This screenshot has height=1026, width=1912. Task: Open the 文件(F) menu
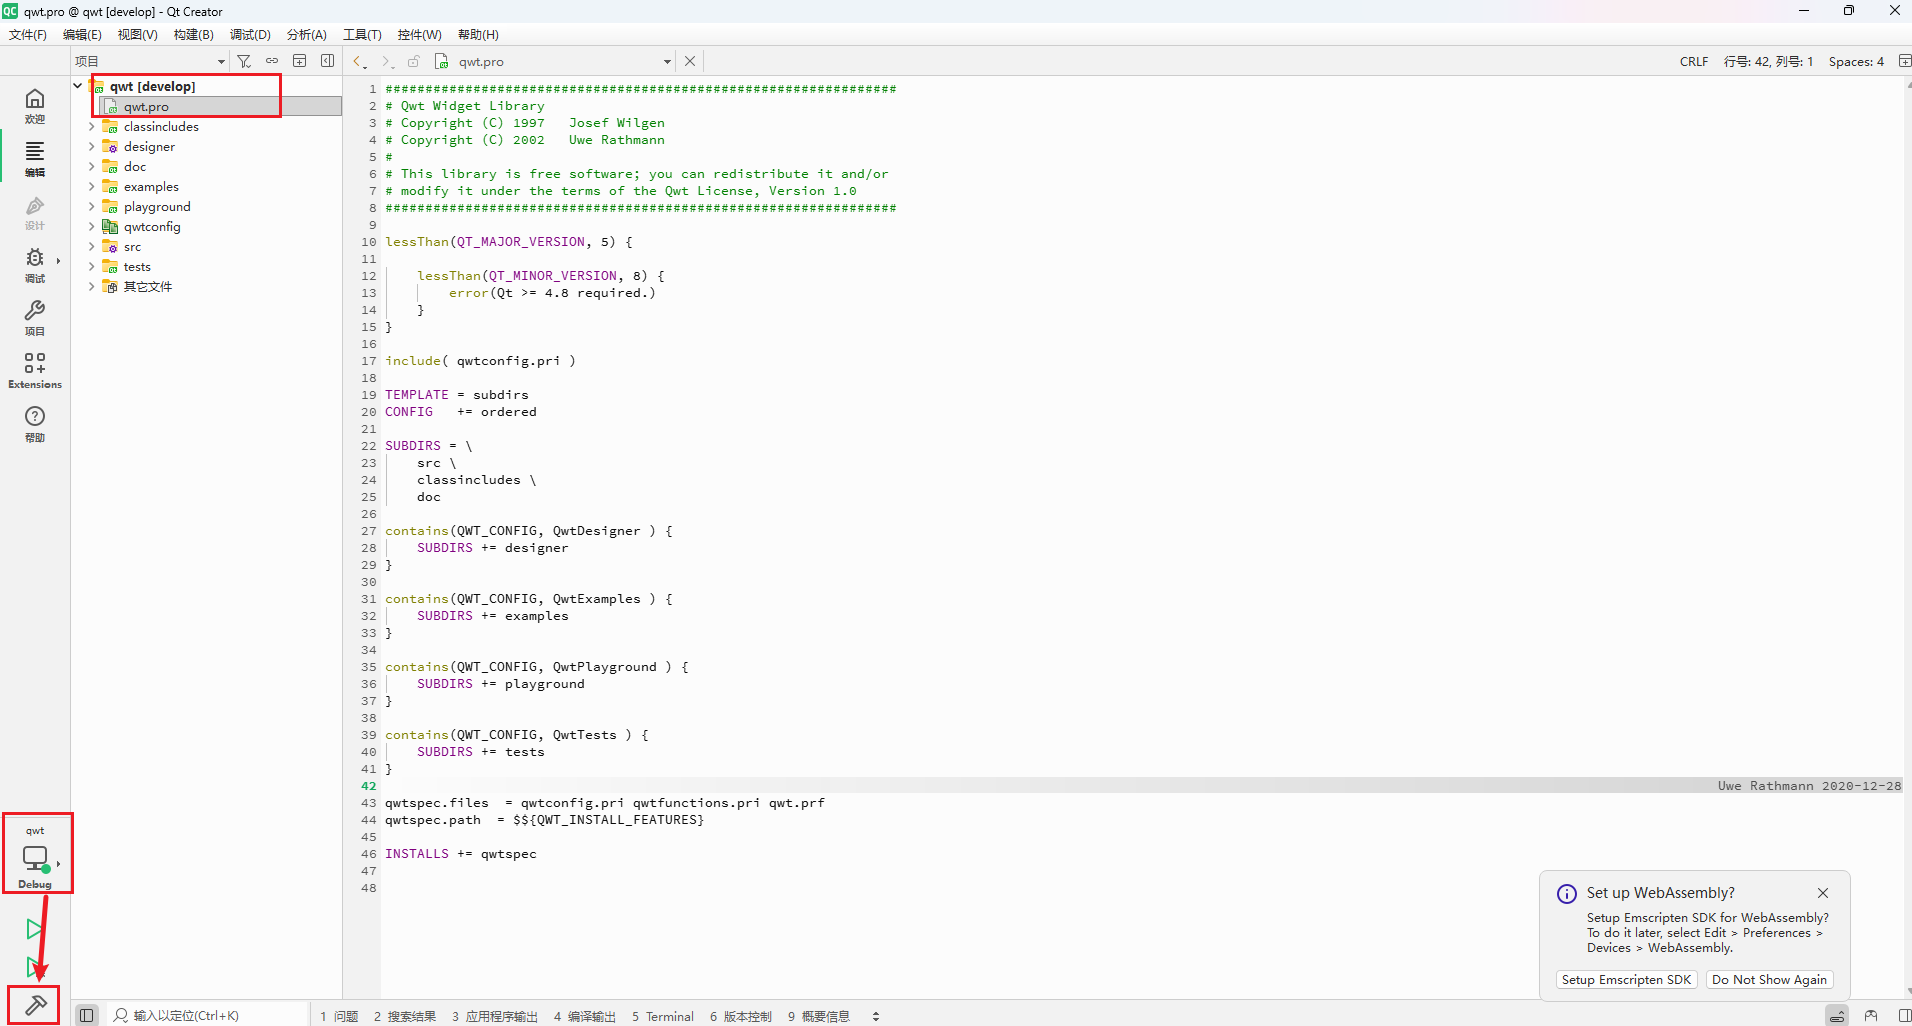pos(28,35)
